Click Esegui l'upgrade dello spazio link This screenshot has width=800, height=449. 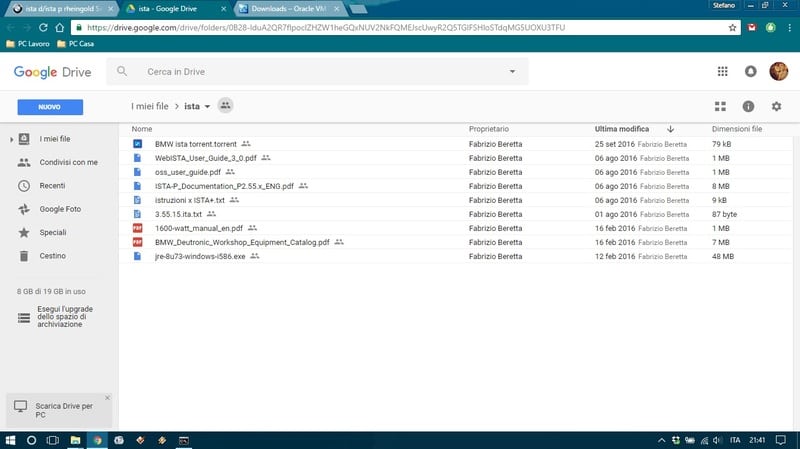[65, 316]
